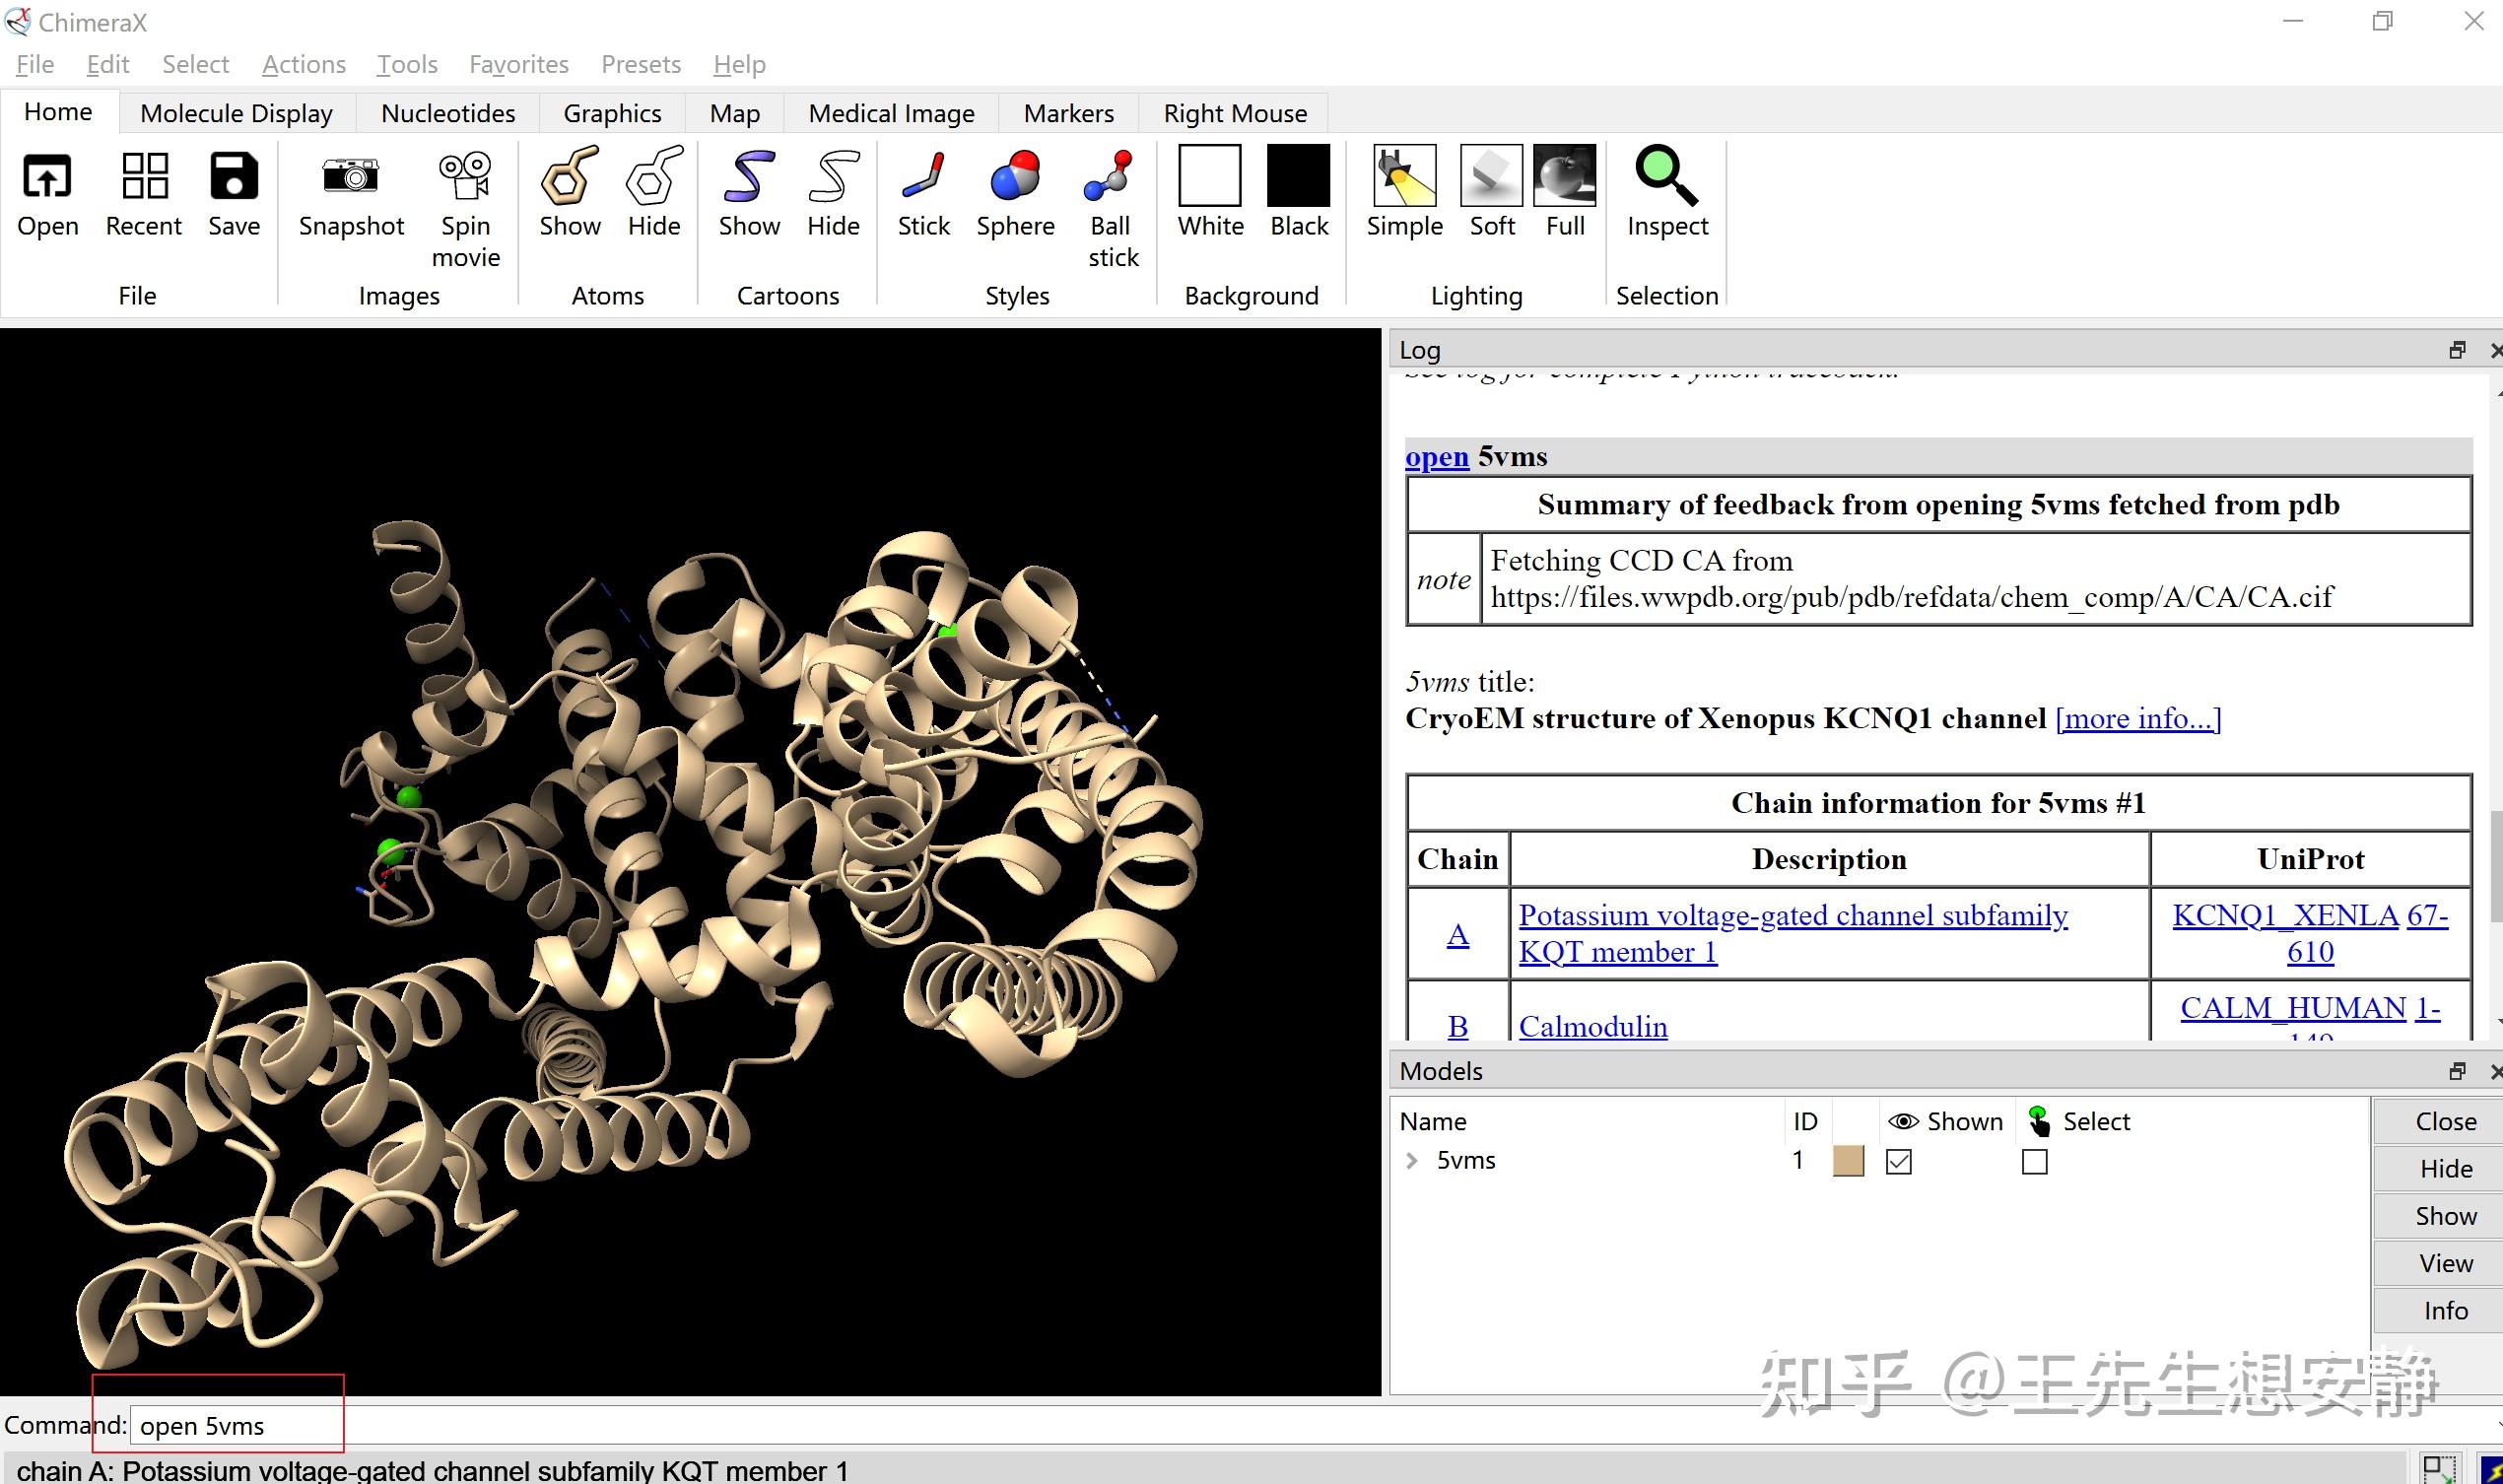Click the Snapshot camera icon

coord(351,177)
